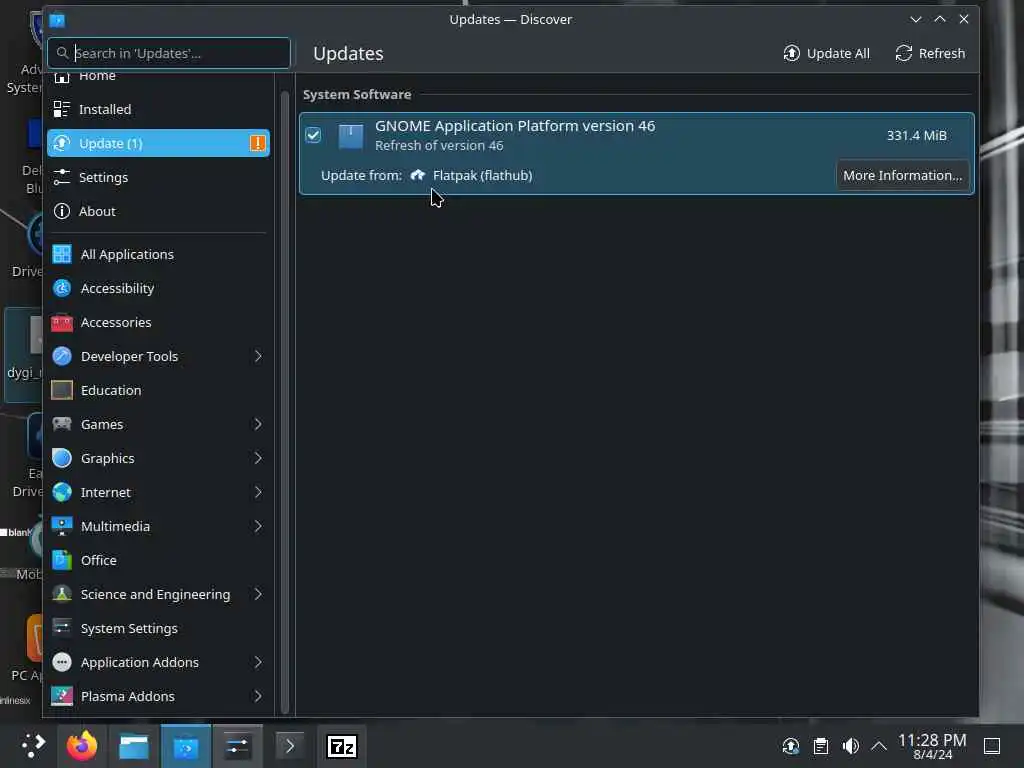Viewport: 1024px width, 768px height.
Task: Expand the Multimedia category arrow
Action: [x=258, y=526]
